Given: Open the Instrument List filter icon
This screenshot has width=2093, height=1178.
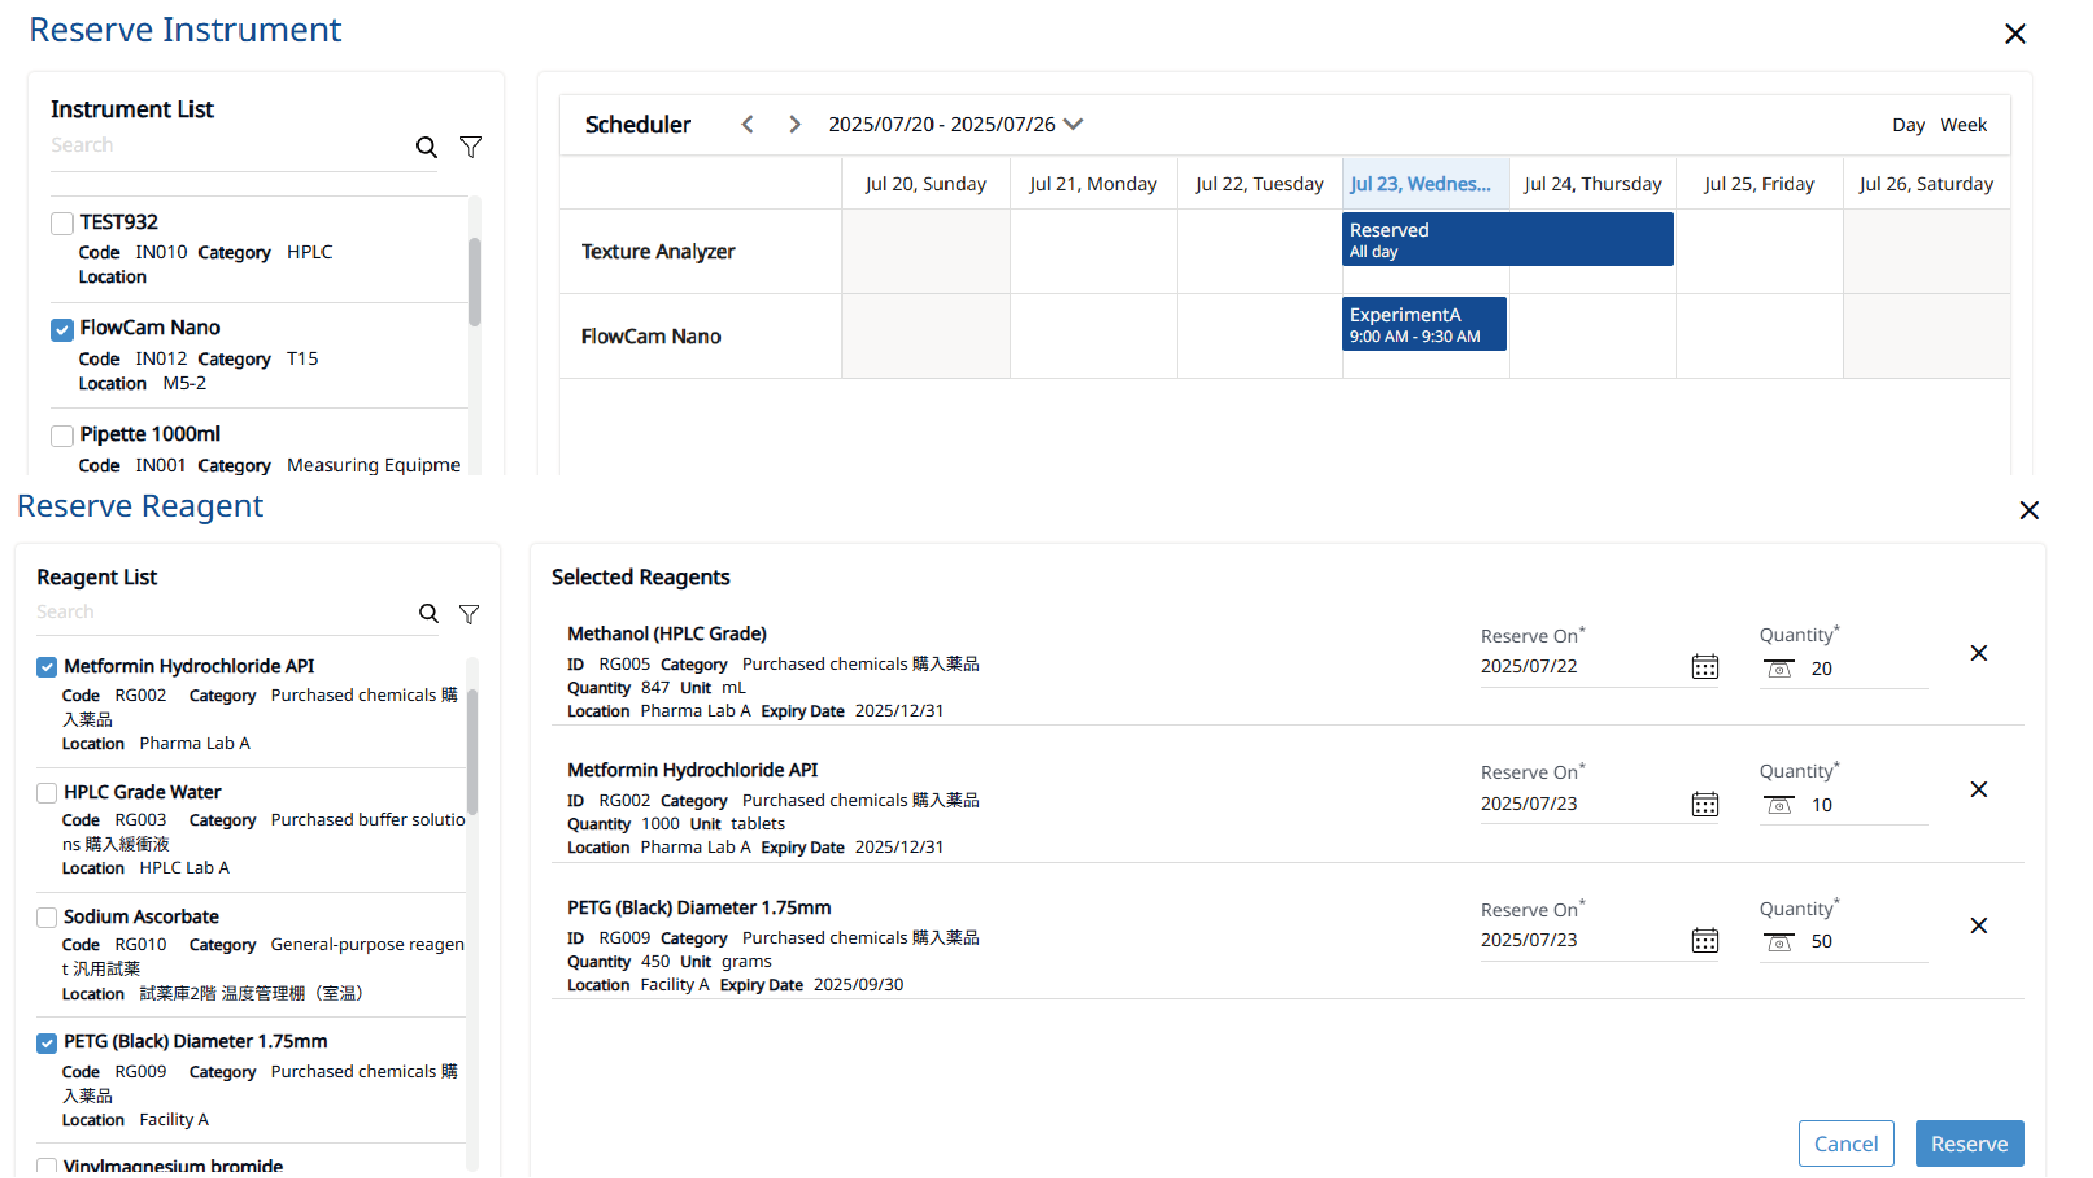Looking at the screenshot, I should click(471, 147).
